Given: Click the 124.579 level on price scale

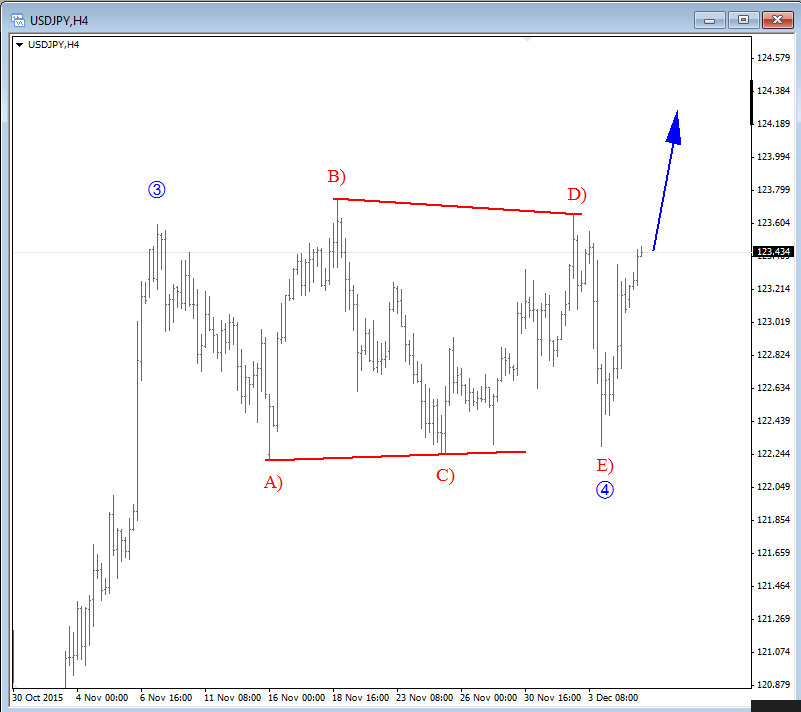Looking at the screenshot, I should click(773, 58).
